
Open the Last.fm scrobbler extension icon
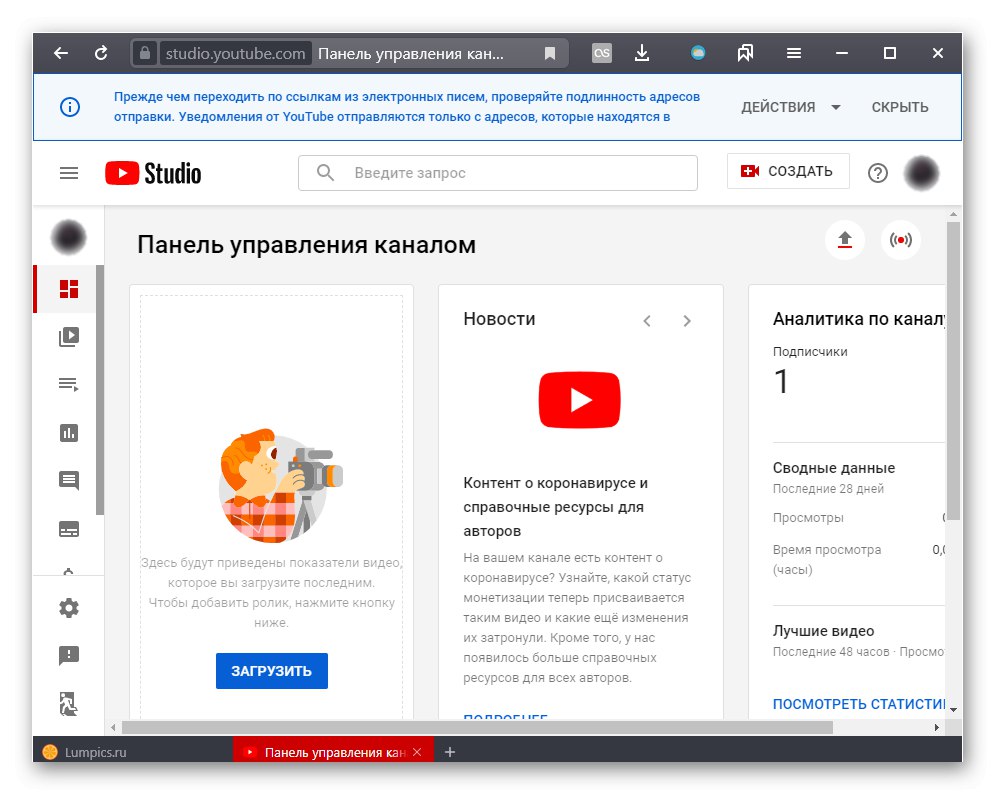[x=602, y=53]
